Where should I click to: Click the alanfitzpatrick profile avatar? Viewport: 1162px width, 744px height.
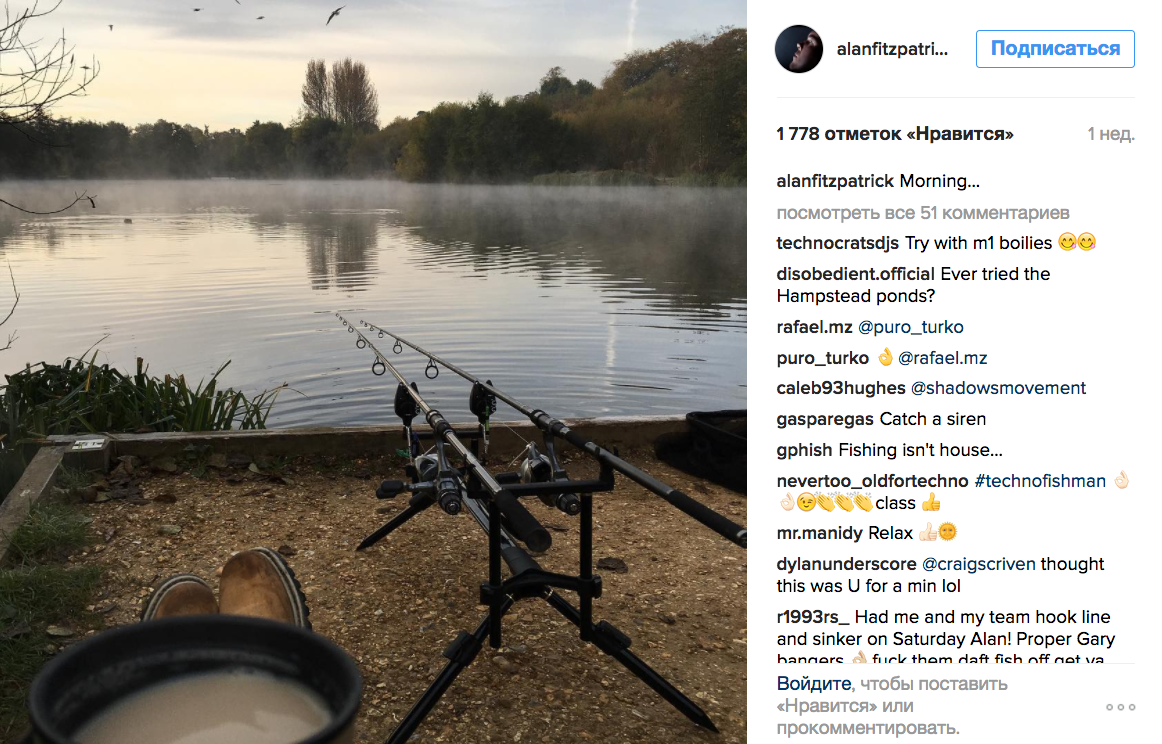[x=798, y=49]
